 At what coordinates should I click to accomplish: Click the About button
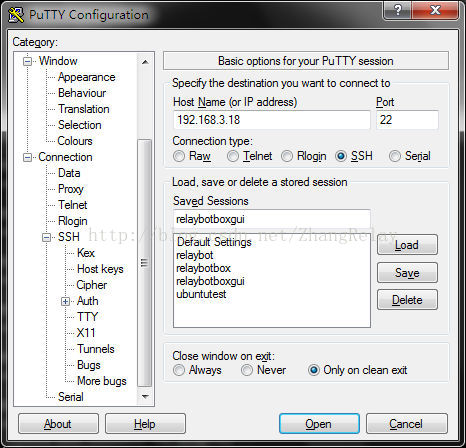coord(58,424)
